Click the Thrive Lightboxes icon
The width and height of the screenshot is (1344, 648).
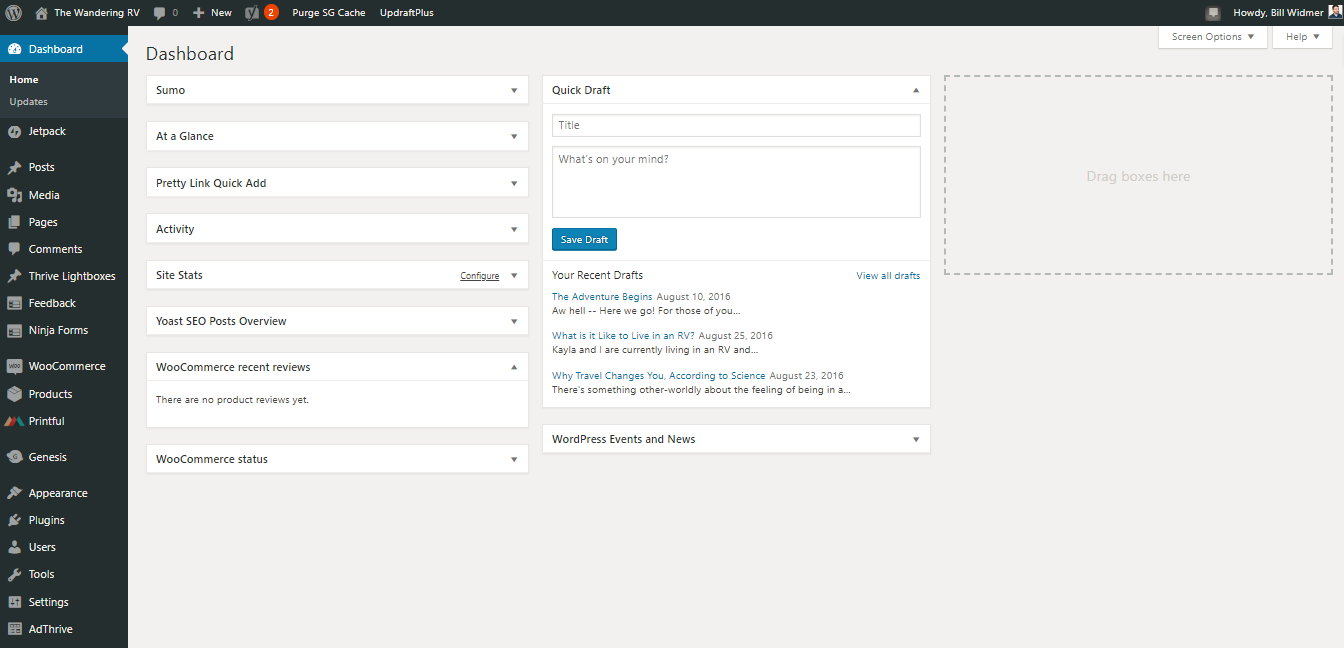click(x=14, y=276)
